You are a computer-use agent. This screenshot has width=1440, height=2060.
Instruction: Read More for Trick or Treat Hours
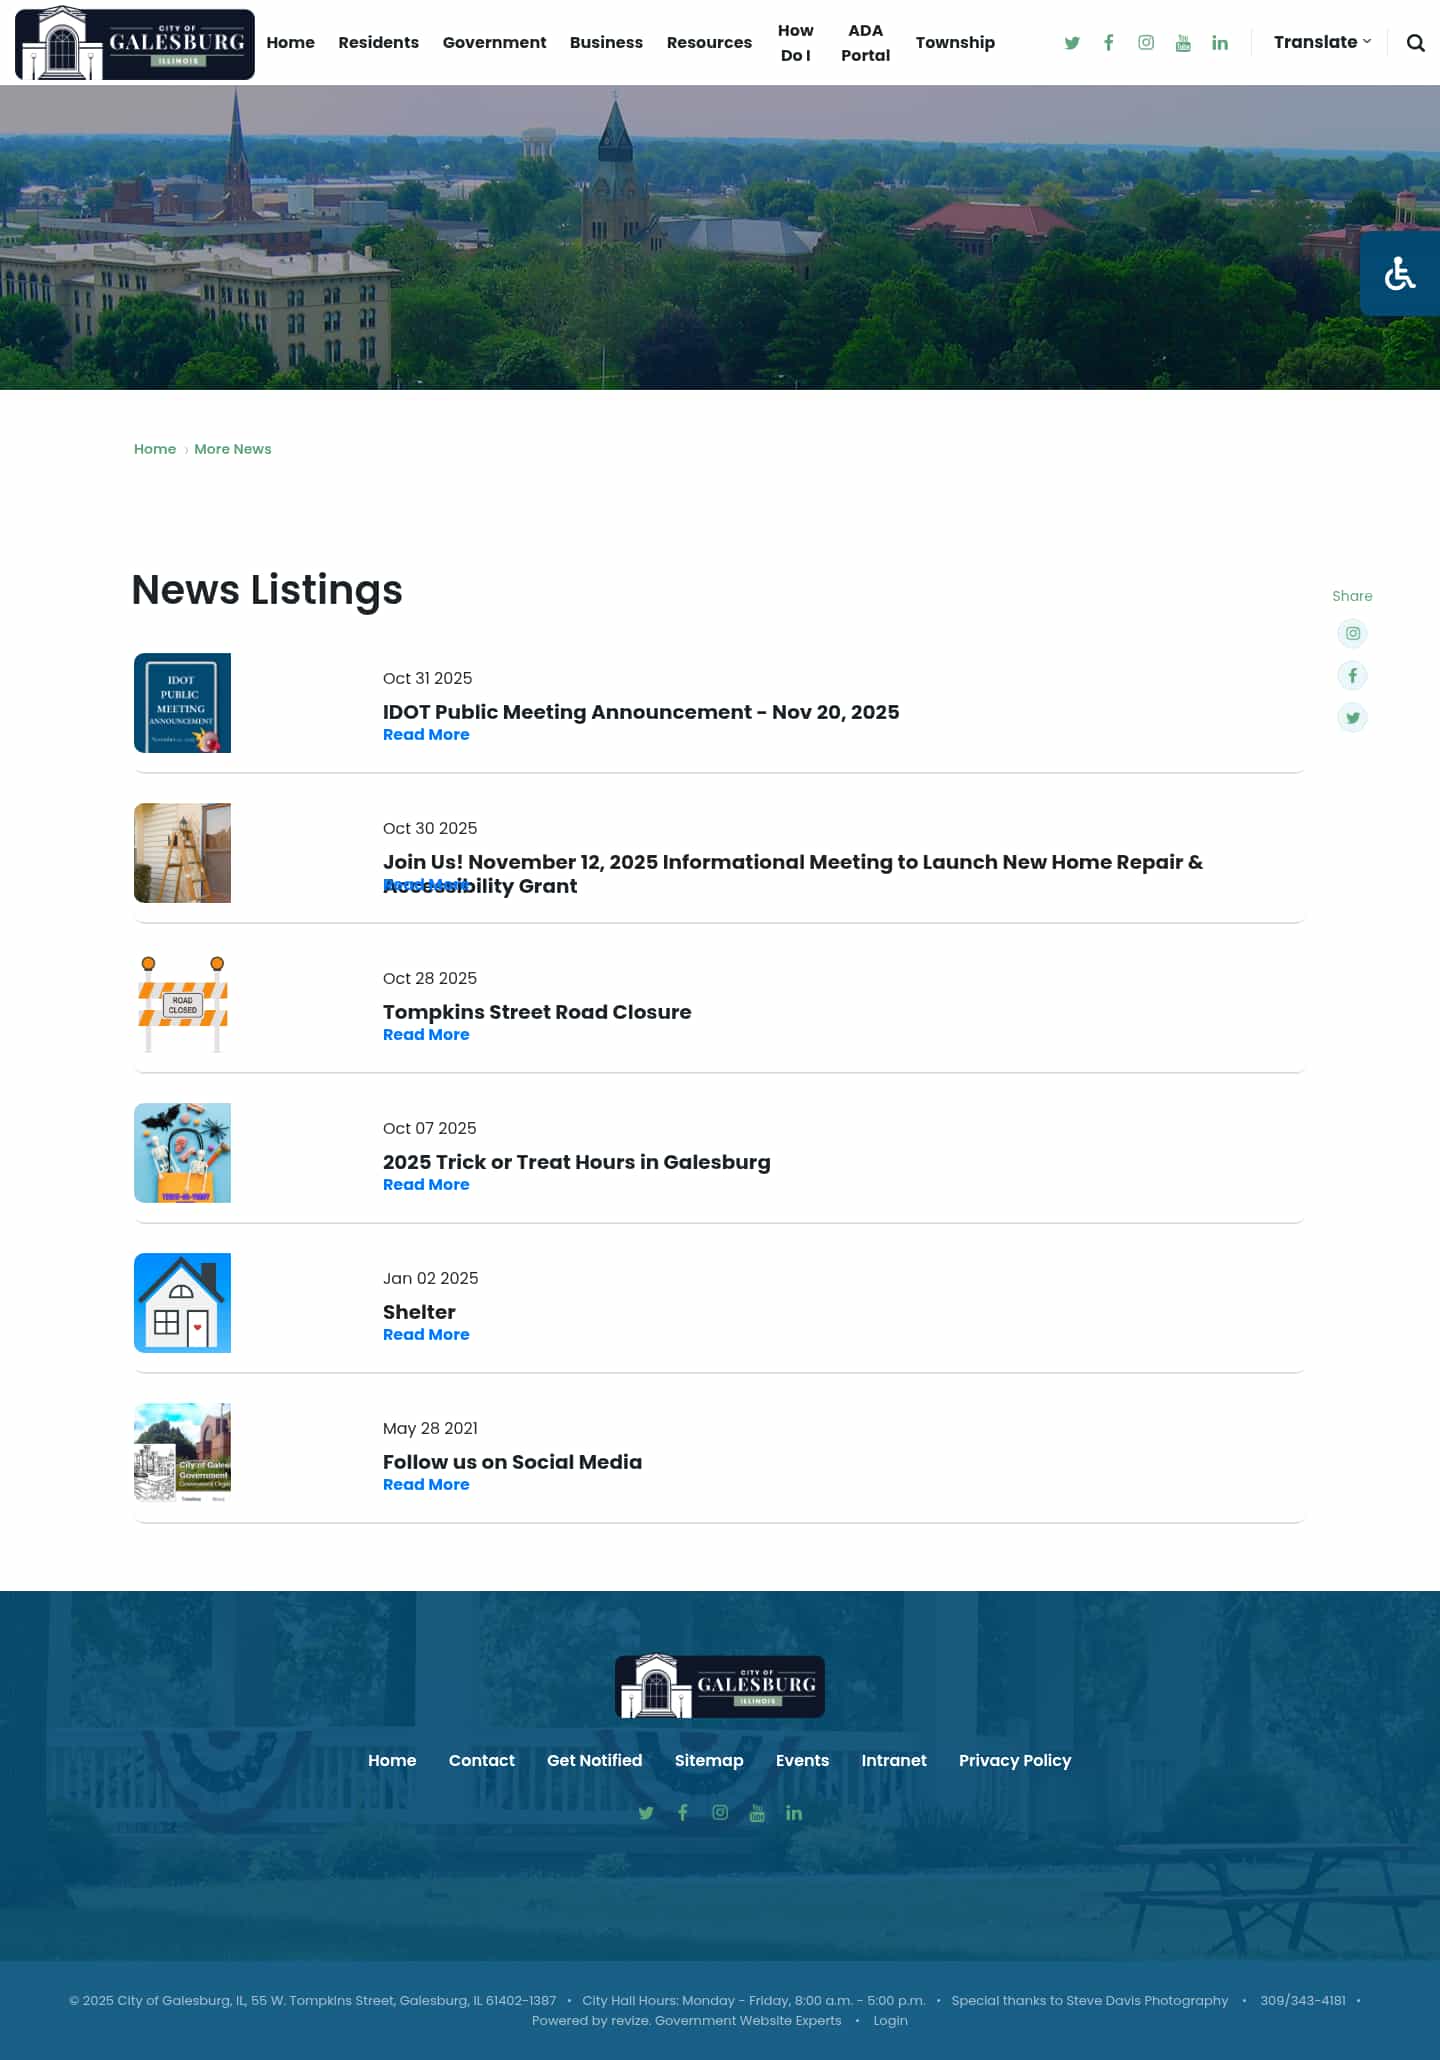[x=426, y=1185]
